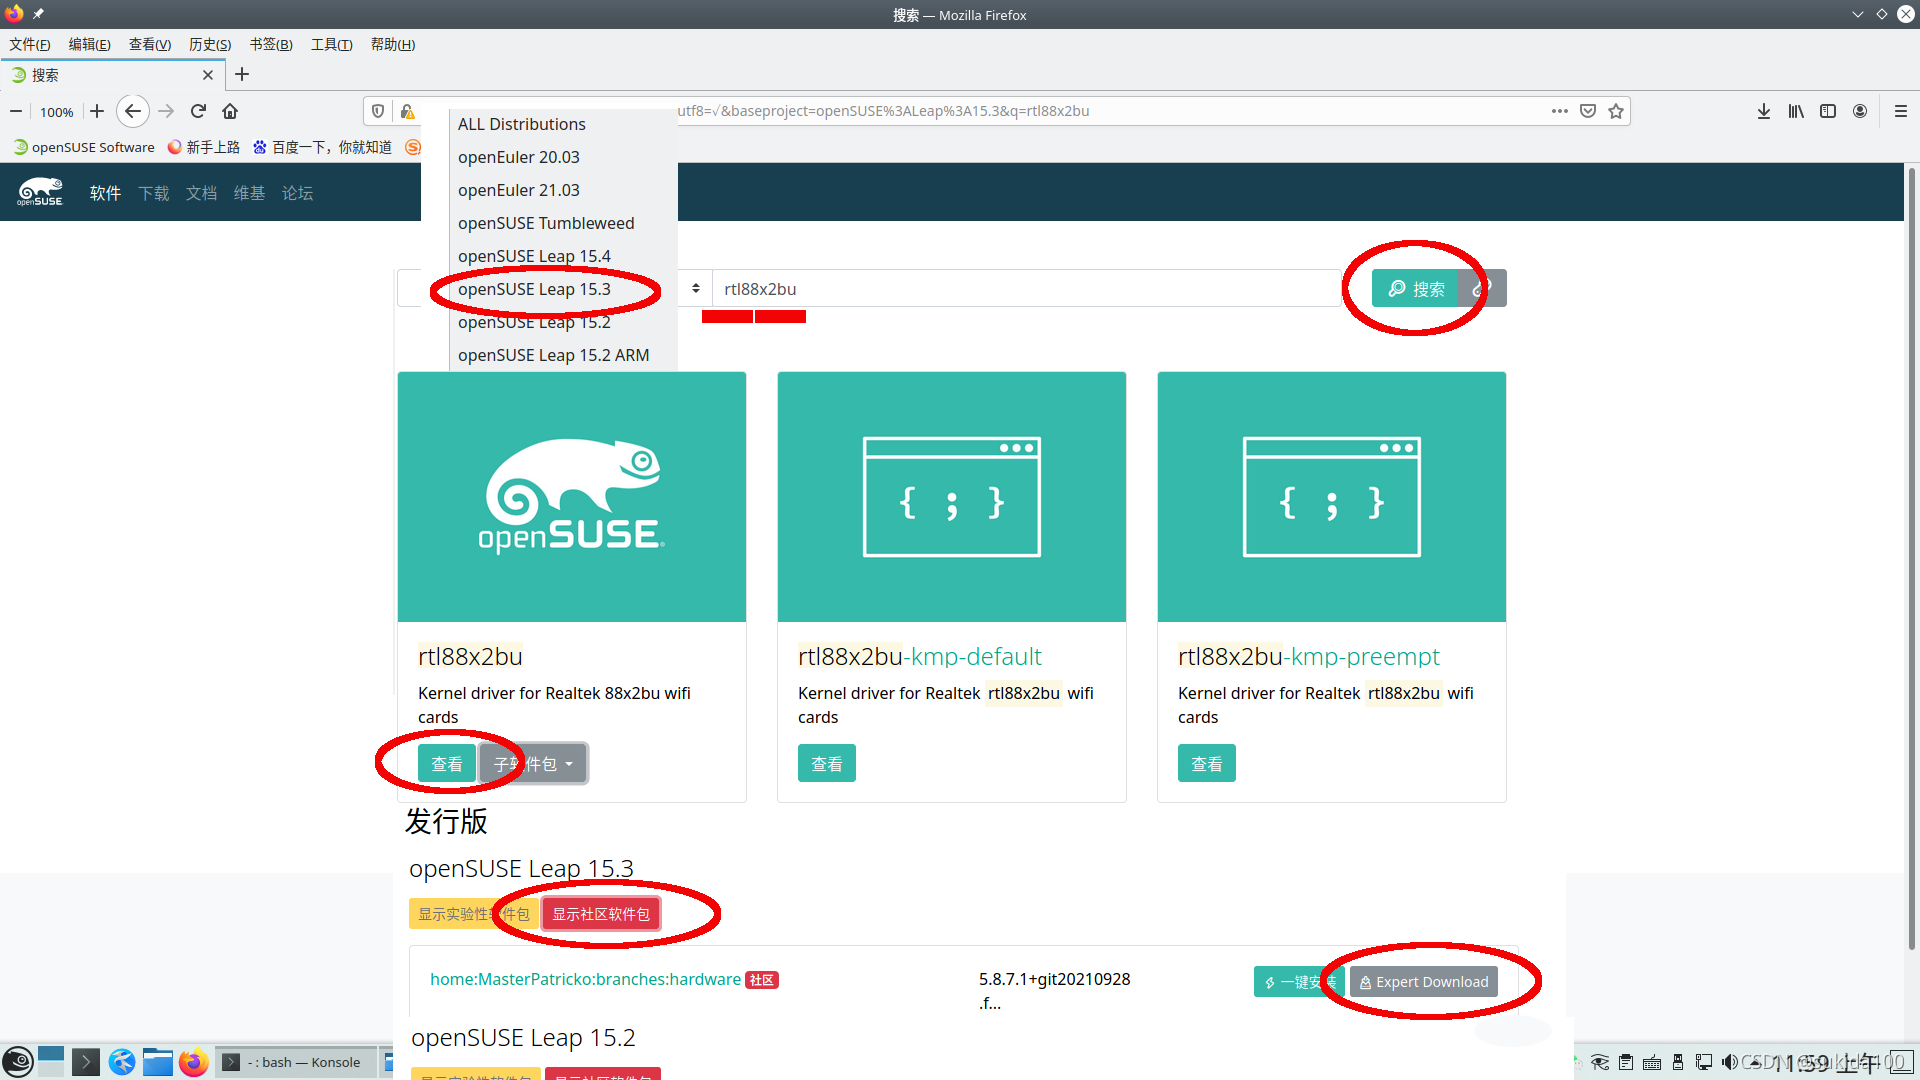The height and width of the screenshot is (1080, 1920).
Task: Select the 搜索 browser tab
Action: (x=112, y=75)
